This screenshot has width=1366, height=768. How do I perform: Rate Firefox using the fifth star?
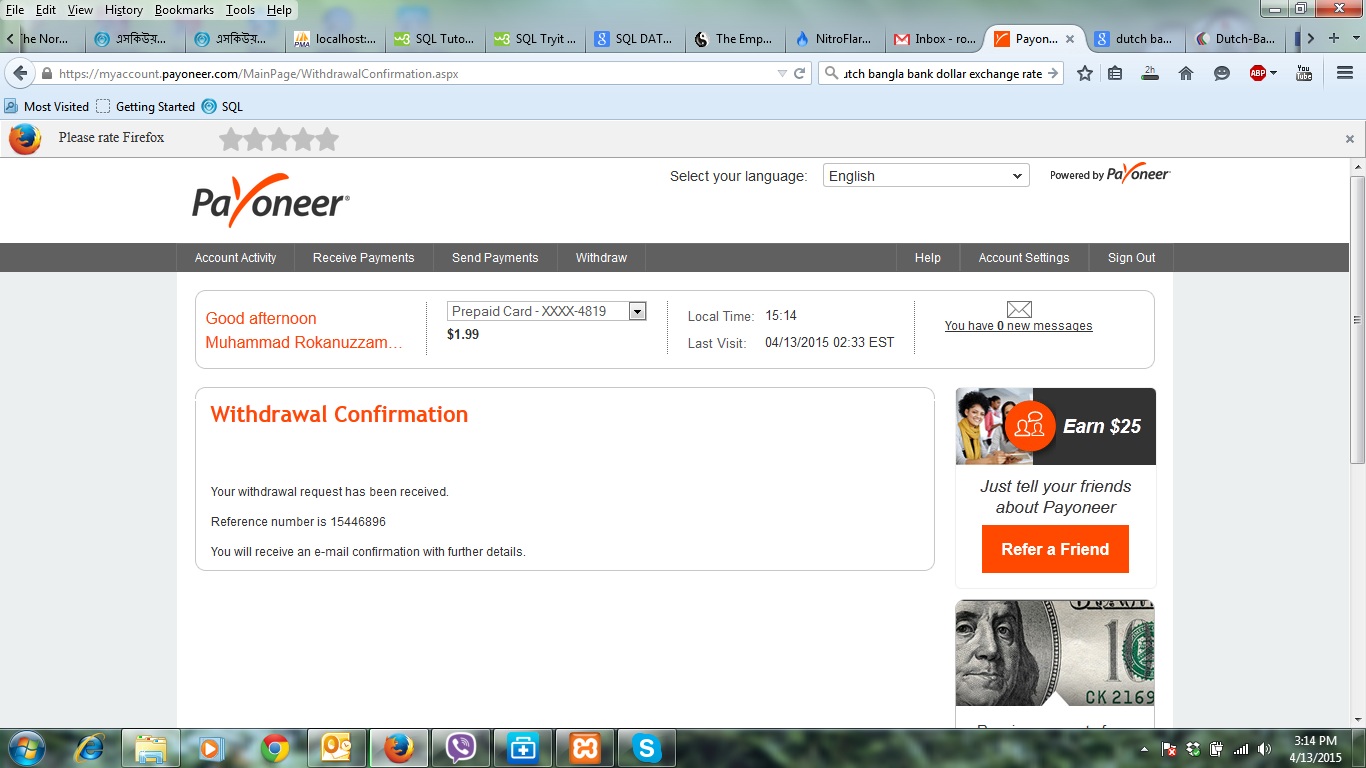click(x=327, y=139)
